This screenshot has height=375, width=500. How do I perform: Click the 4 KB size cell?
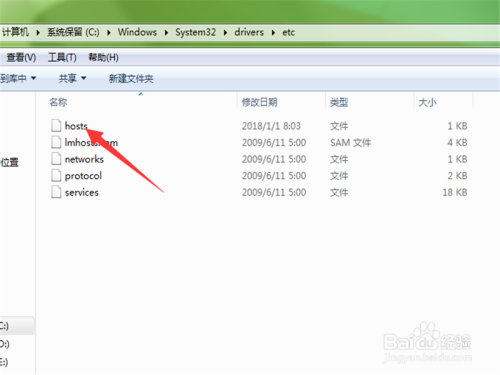(x=457, y=143)
